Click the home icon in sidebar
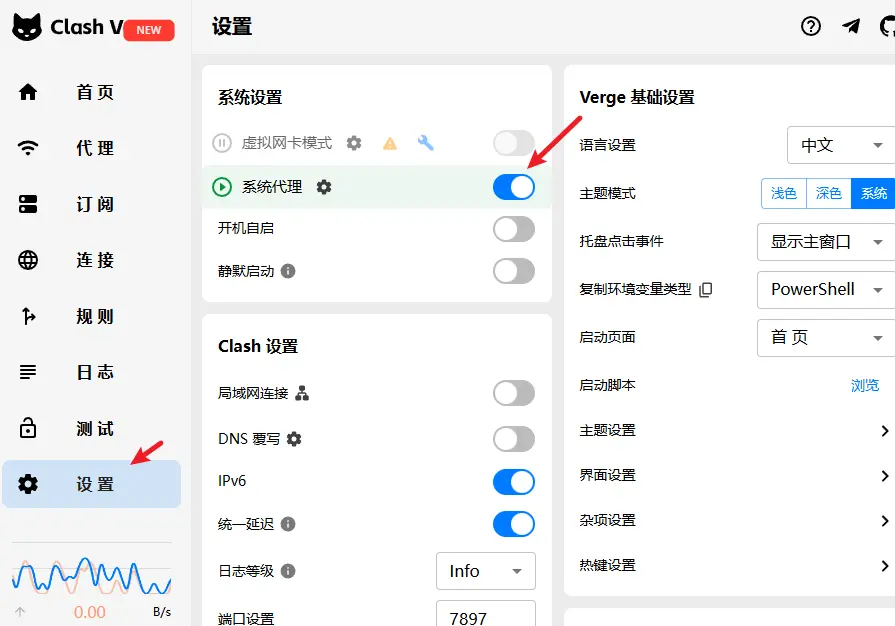Viewport: 895px width, 626px height. [x=28, y=92]
